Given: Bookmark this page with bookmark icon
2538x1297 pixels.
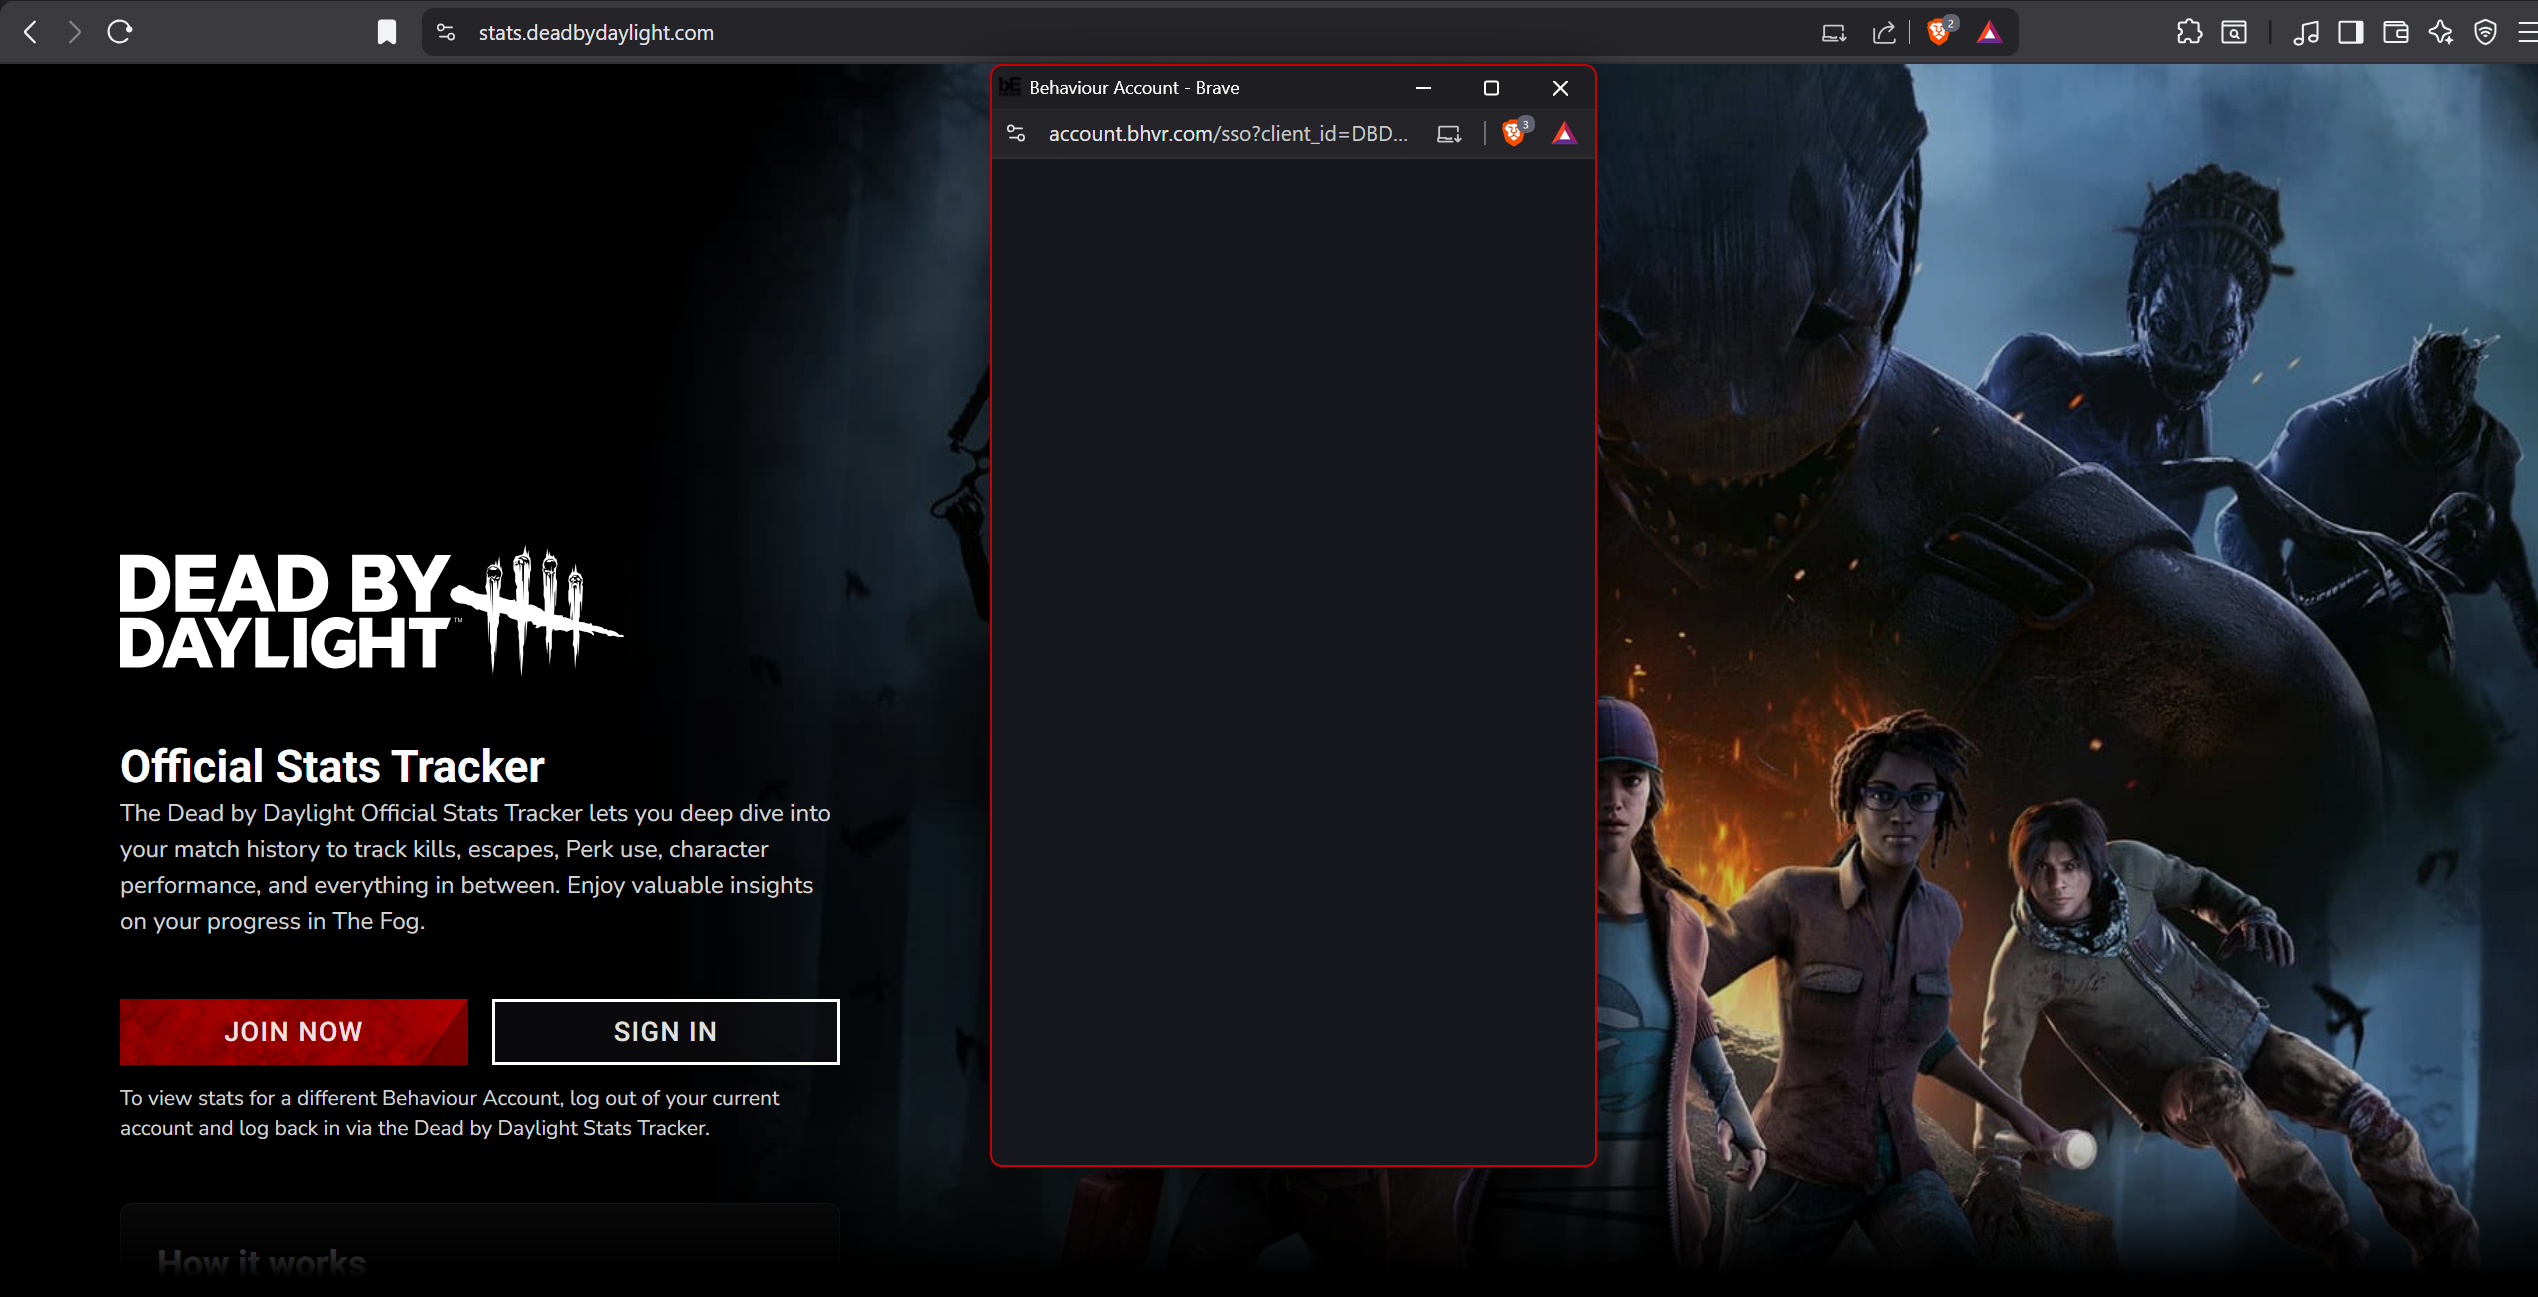Looking at the screenshot, I should (x=387, y=32).
